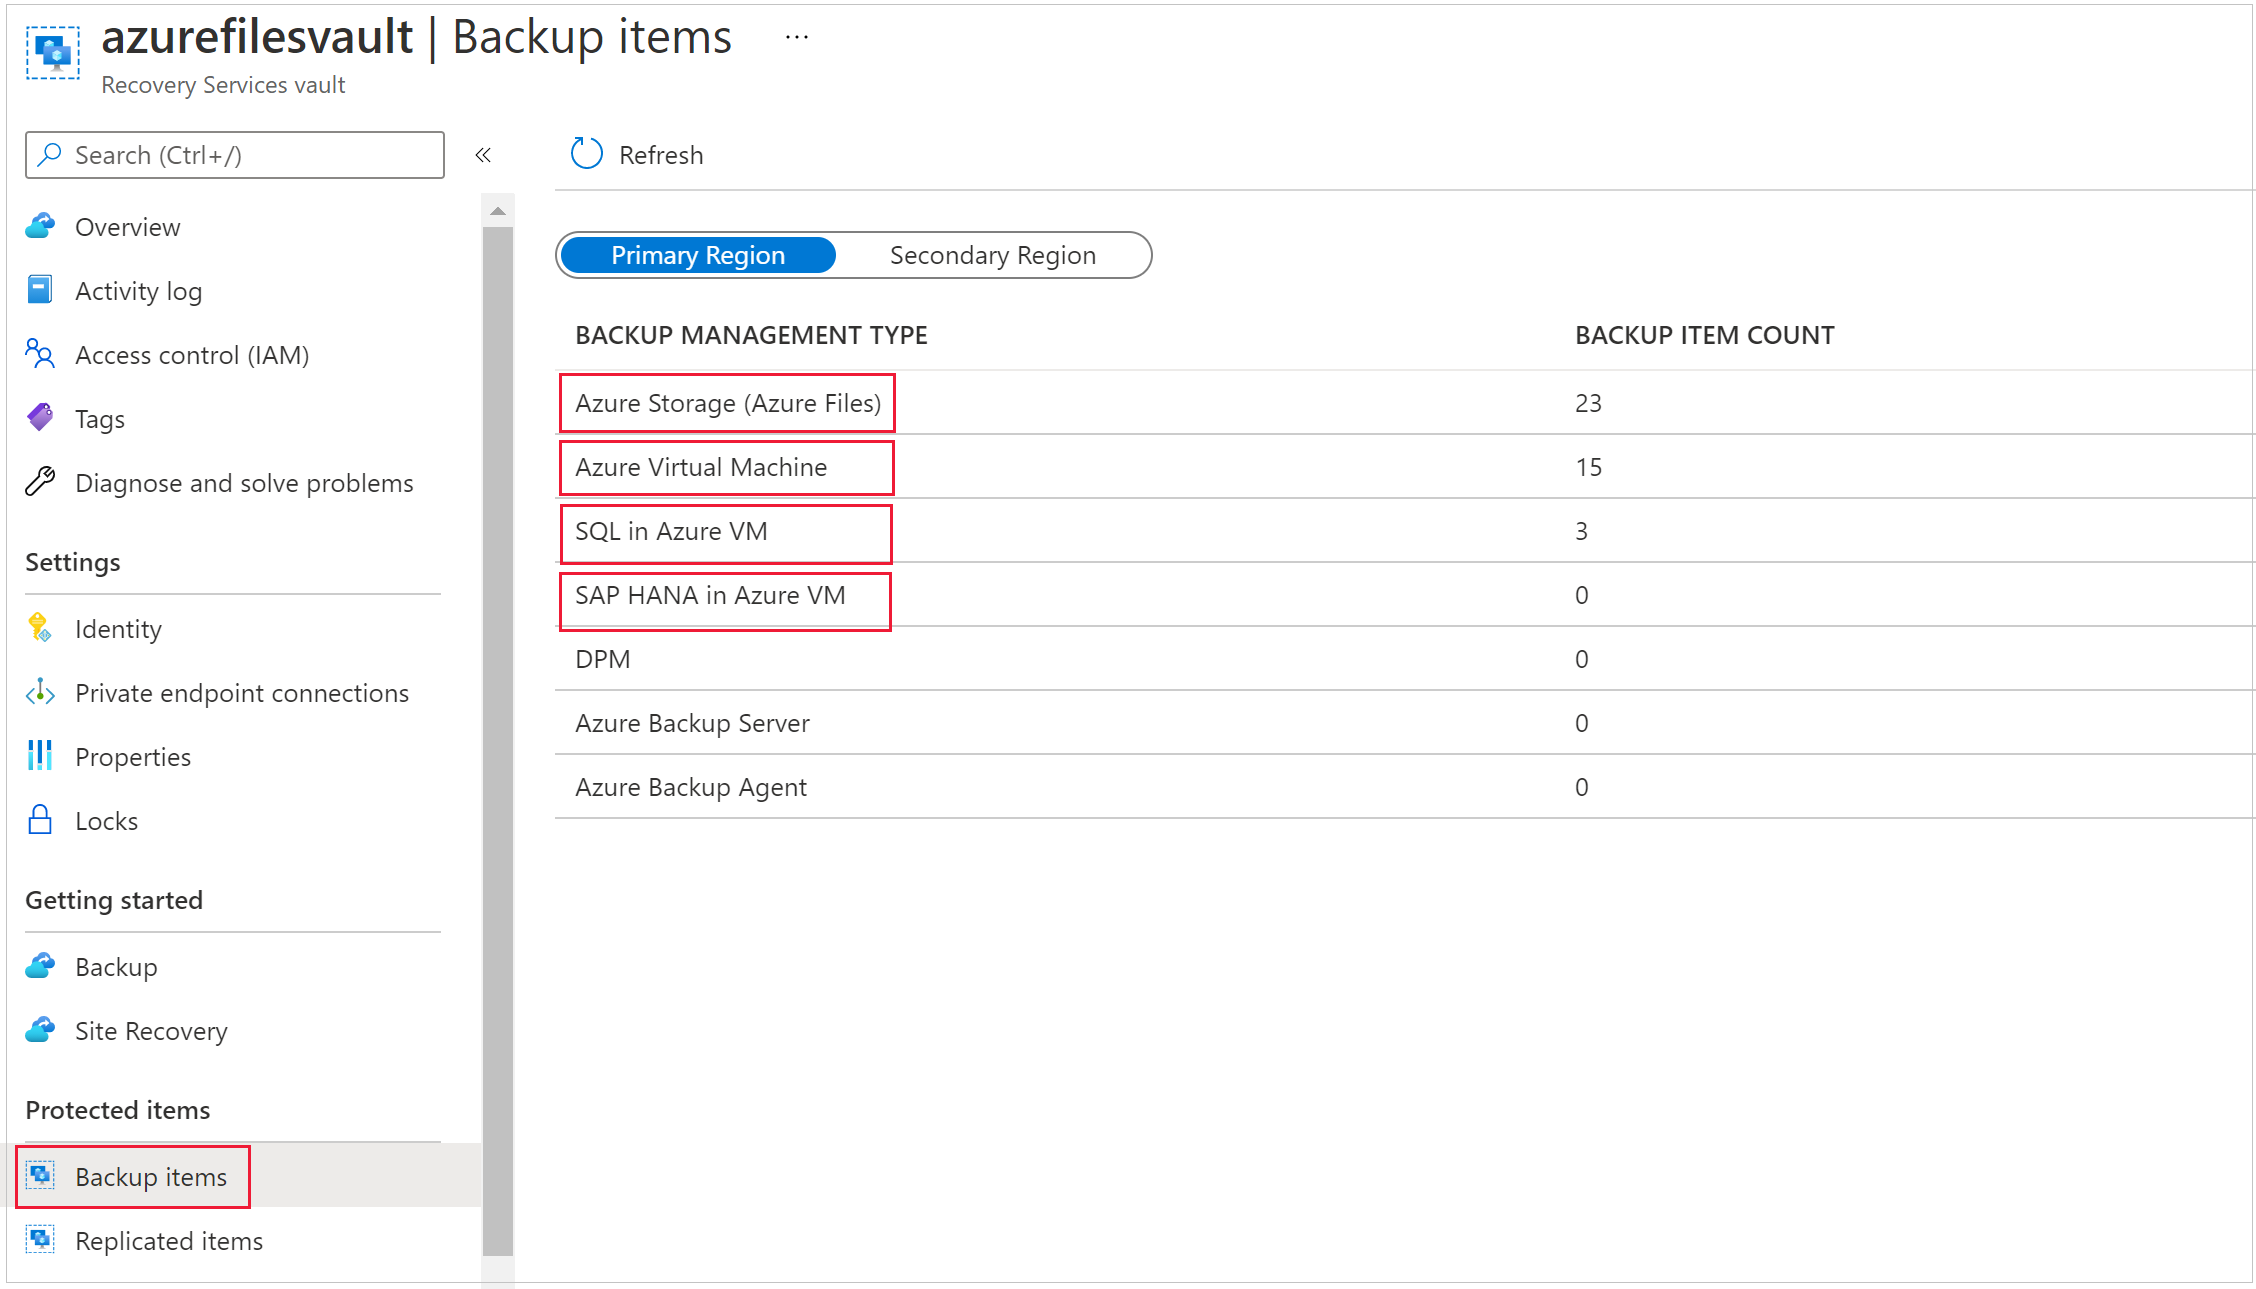The height and width of the screenshot is (1289, 2256).
Task: Click the Access control IAM icon
Action: coord(42,355)
